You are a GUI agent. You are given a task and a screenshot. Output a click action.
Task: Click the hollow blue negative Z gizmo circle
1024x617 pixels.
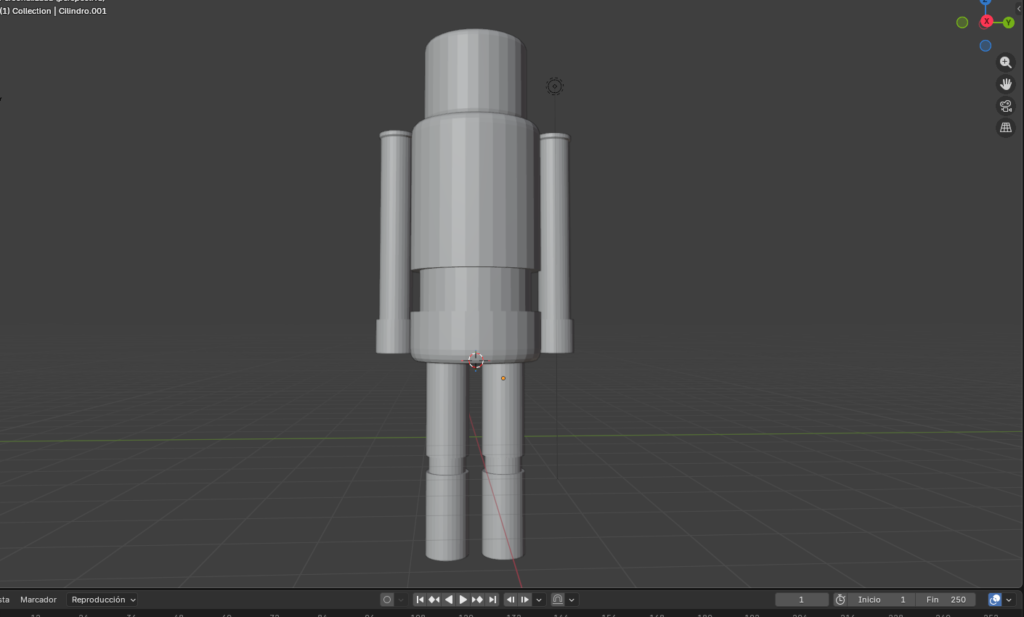985,46
